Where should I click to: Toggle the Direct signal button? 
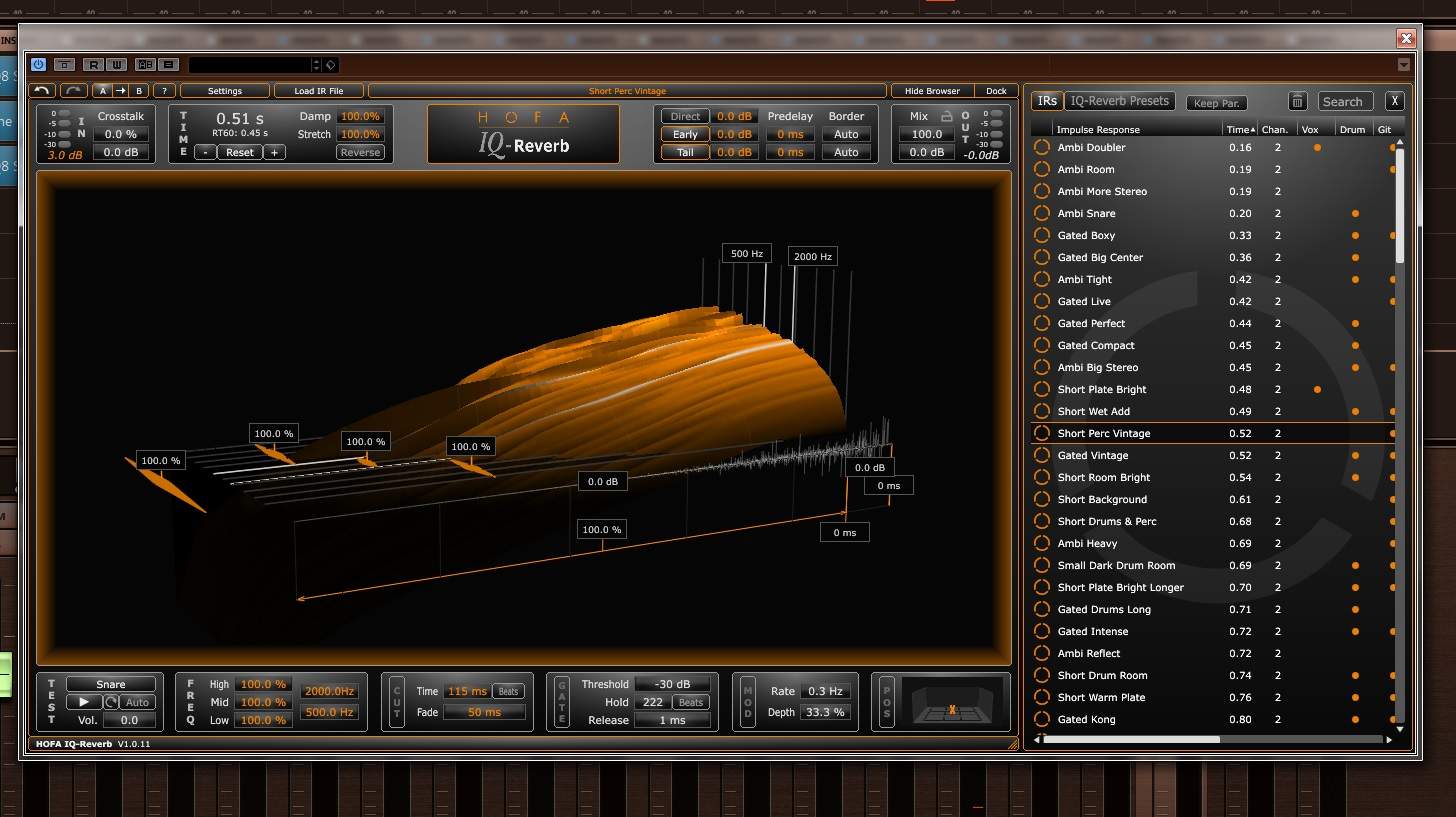pos(685,116)
